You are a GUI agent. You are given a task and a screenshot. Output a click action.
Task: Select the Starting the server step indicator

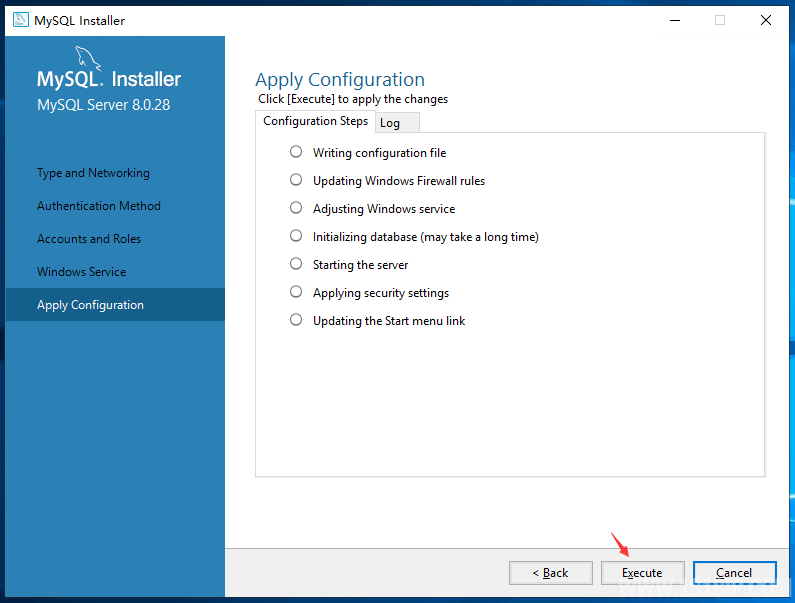click(296, 263)
